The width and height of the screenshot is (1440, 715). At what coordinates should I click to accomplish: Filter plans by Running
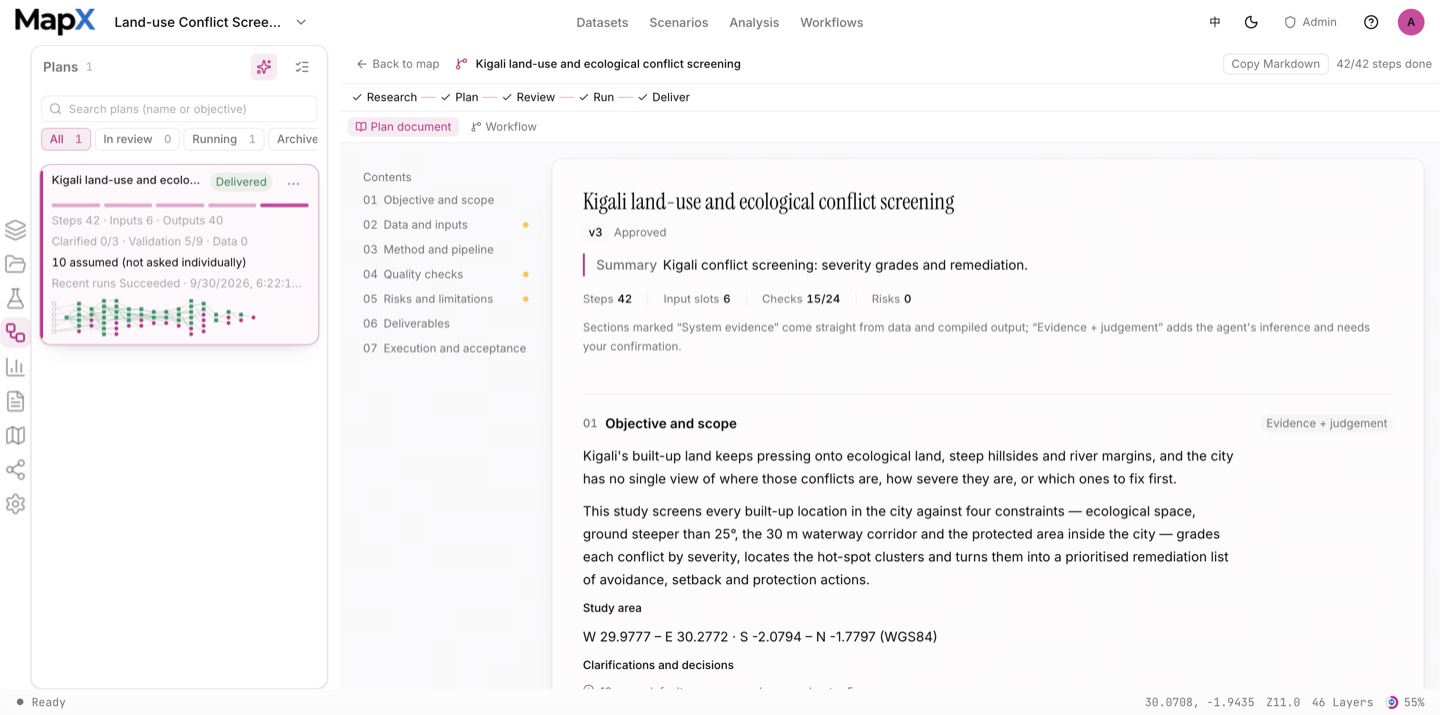(x=224, y=139)
